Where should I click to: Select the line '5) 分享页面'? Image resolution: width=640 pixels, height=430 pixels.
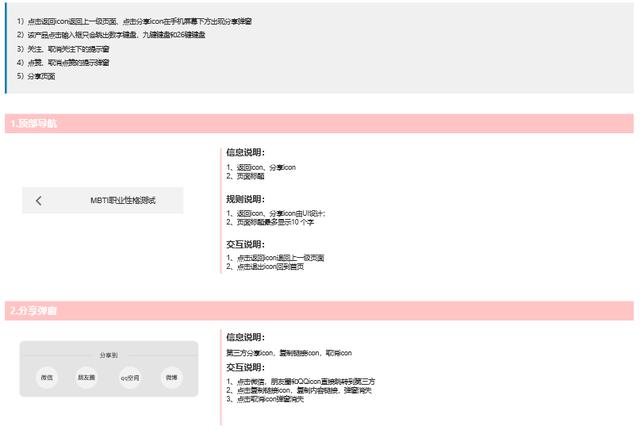(x=36, y=76)
